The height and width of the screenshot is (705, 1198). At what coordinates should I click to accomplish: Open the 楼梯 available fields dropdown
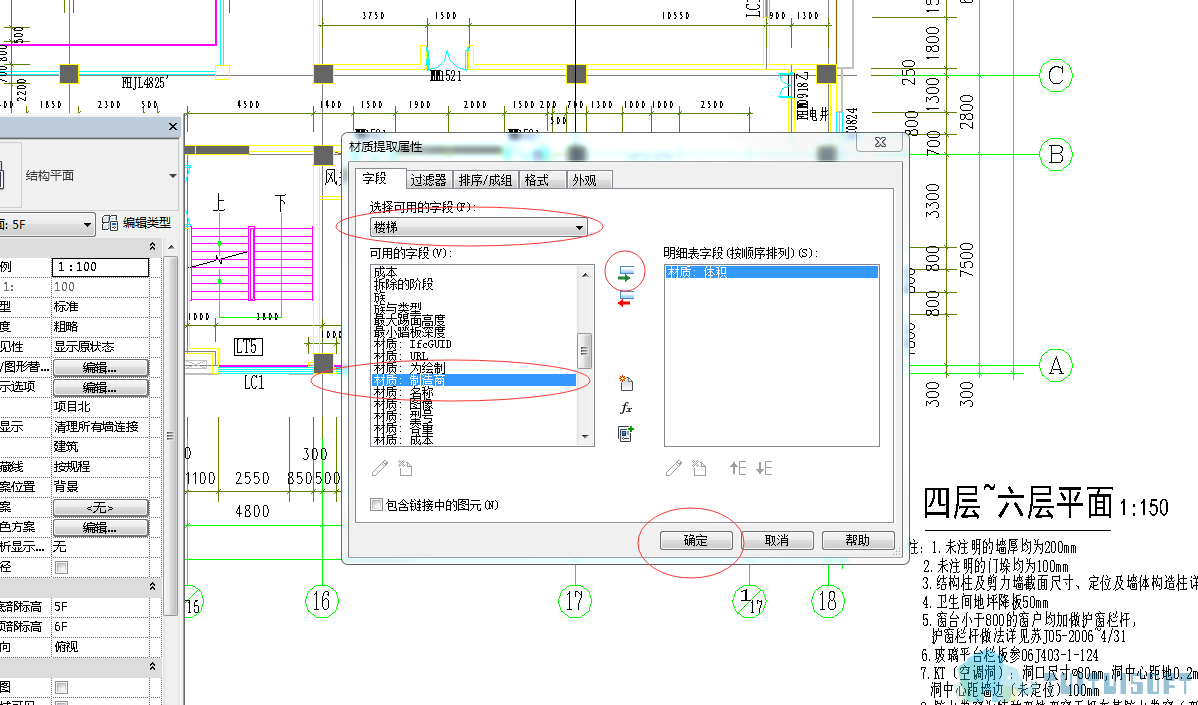479,228
